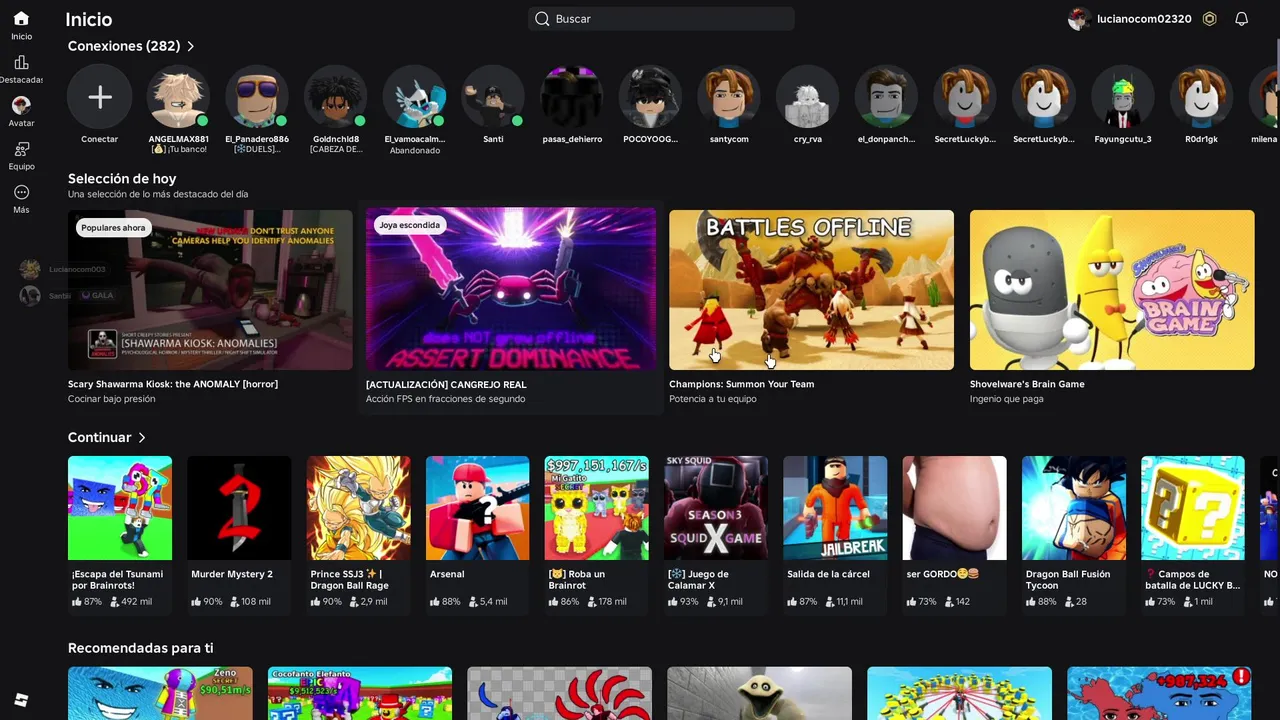This screenshot has width=1280, height=720.
Task: Open the Más three-dots menu
Action: click(21, 192)
